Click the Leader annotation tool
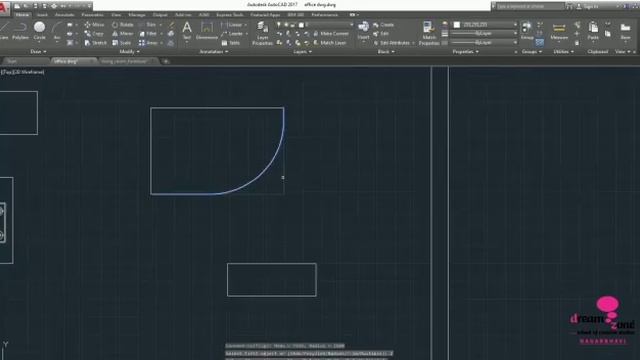This screenshot has height=360, width=640. point(232,34)
